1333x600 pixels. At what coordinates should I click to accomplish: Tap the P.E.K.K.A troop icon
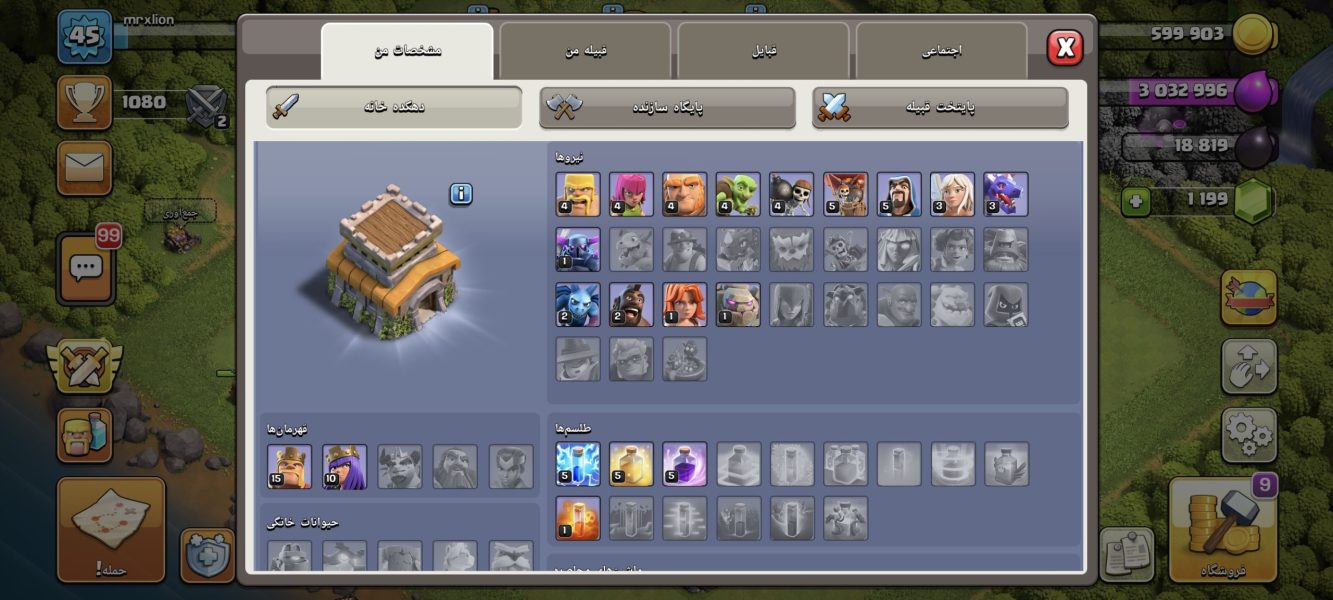coord(578,249)
